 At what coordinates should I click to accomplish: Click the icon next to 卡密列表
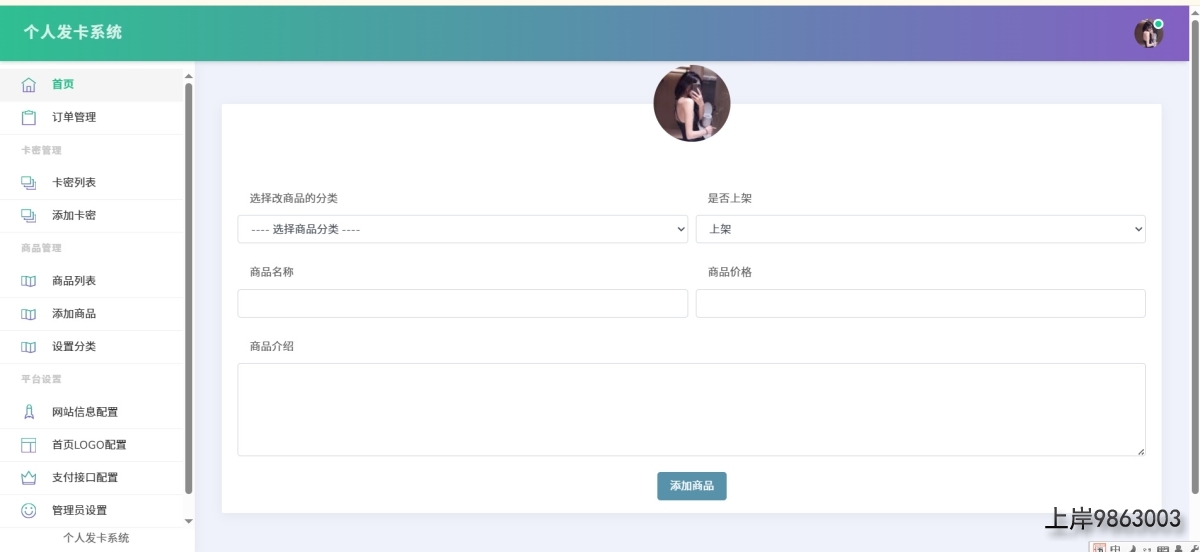point(29,183)
